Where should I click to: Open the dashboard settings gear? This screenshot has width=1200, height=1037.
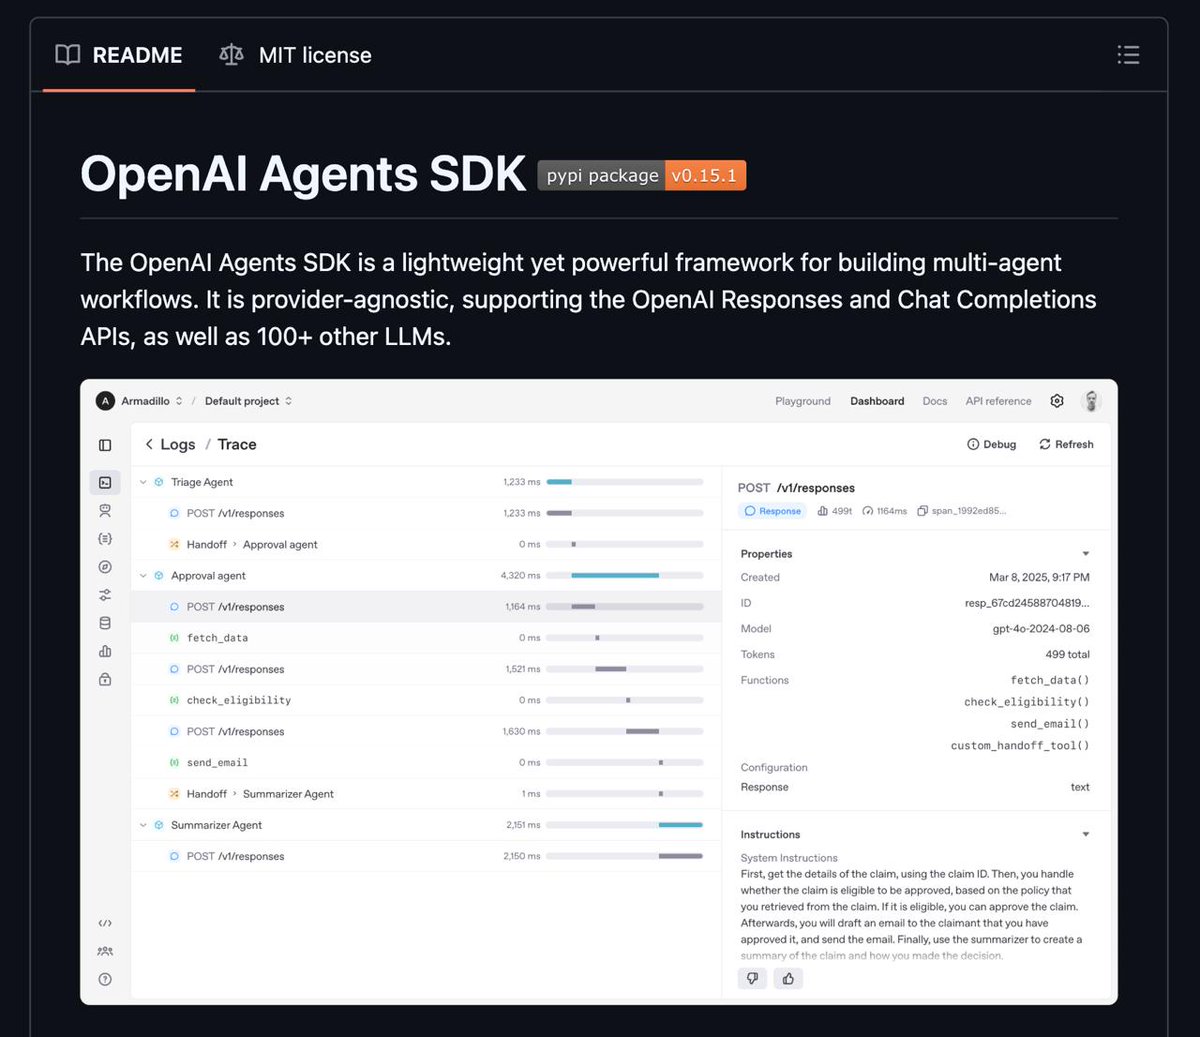point(1057,401)
